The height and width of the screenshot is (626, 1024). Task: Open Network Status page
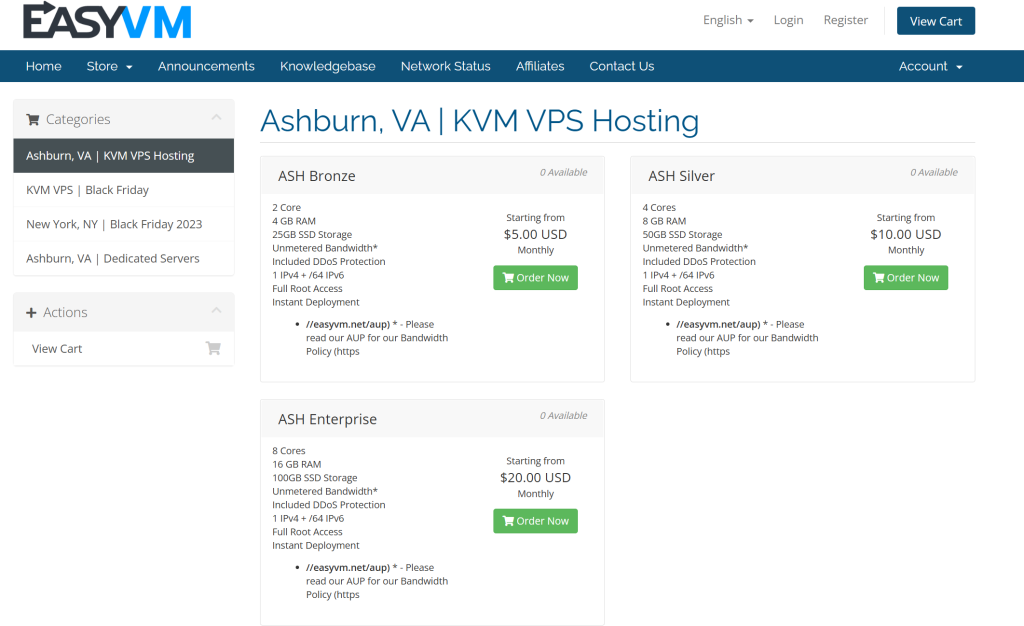tap(445, 66)
